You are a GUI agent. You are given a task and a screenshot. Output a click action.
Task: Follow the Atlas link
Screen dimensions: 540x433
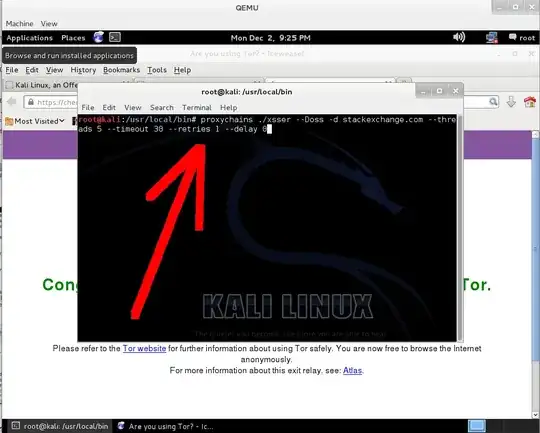coord(352,370)
